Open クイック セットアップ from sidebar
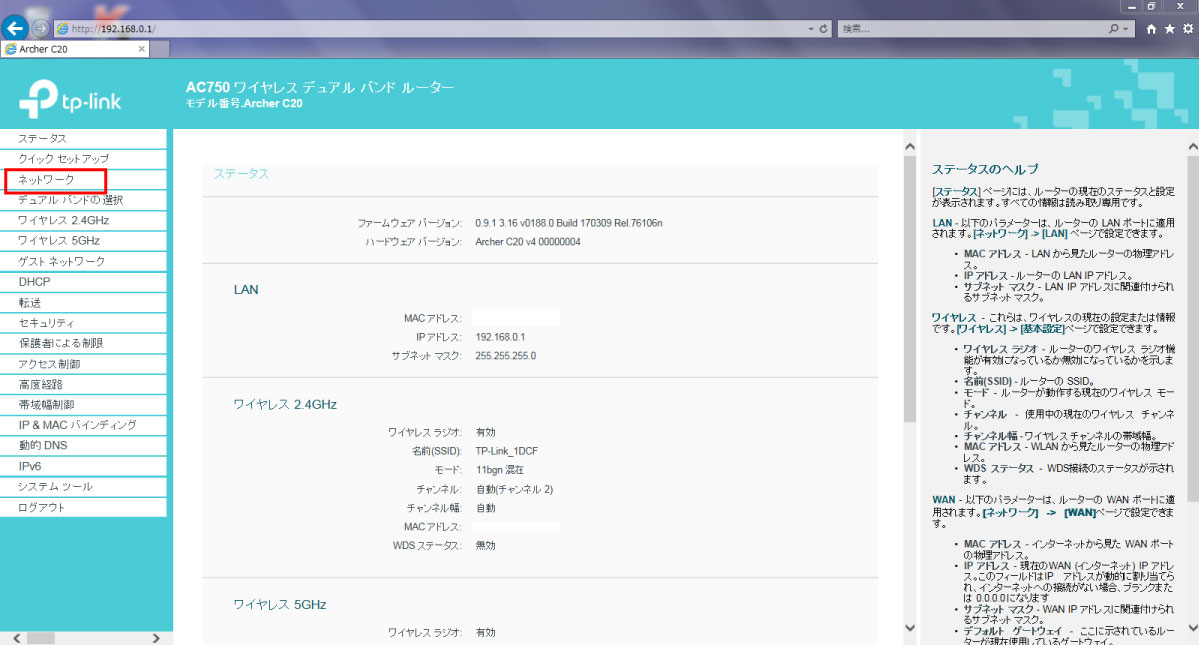This screenshot has height=645, width=1199. 63,159
